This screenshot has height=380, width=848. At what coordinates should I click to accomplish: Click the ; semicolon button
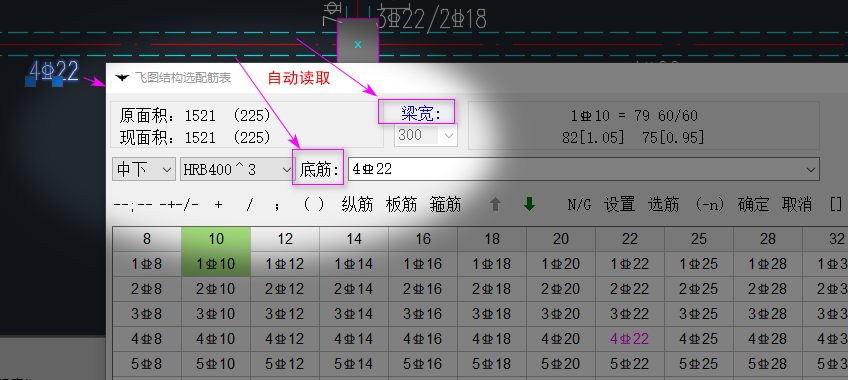pos(277,205)
